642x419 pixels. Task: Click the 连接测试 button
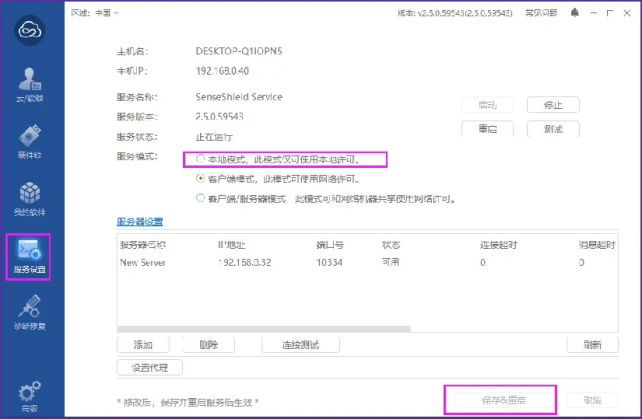pos(300,345)
